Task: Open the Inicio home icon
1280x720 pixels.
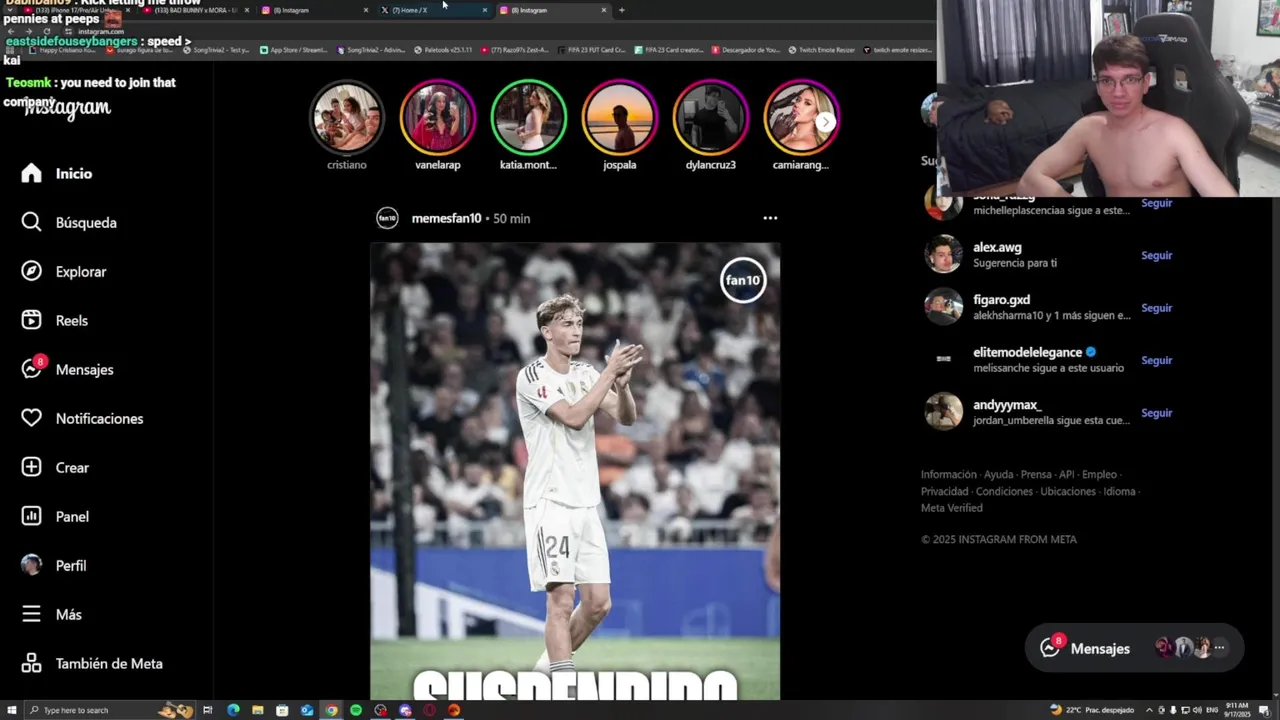Action: tap(31, 173)
